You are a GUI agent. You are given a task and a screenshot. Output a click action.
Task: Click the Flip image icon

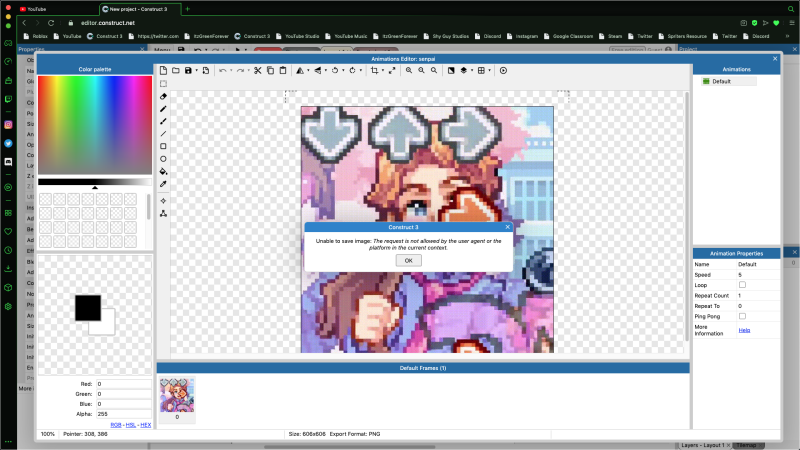click(317, 70)
